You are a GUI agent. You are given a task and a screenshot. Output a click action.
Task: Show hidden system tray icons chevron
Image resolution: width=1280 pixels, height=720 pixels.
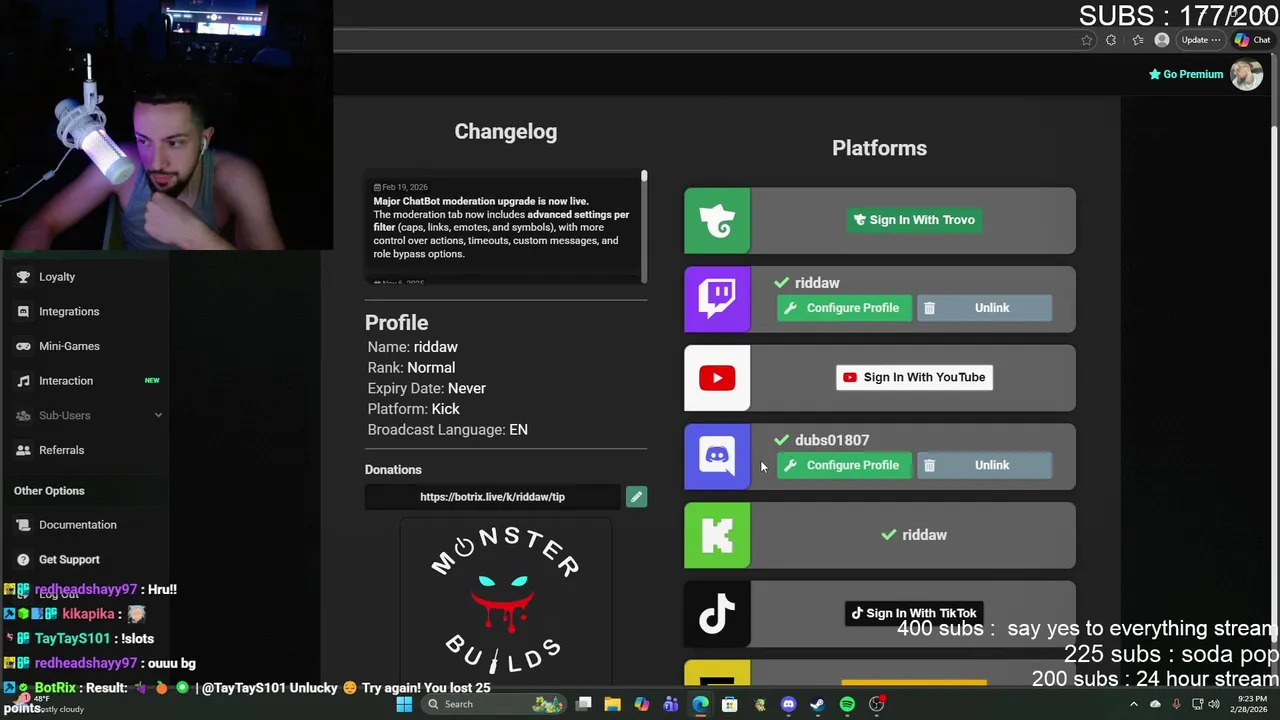pos(1133,704)
